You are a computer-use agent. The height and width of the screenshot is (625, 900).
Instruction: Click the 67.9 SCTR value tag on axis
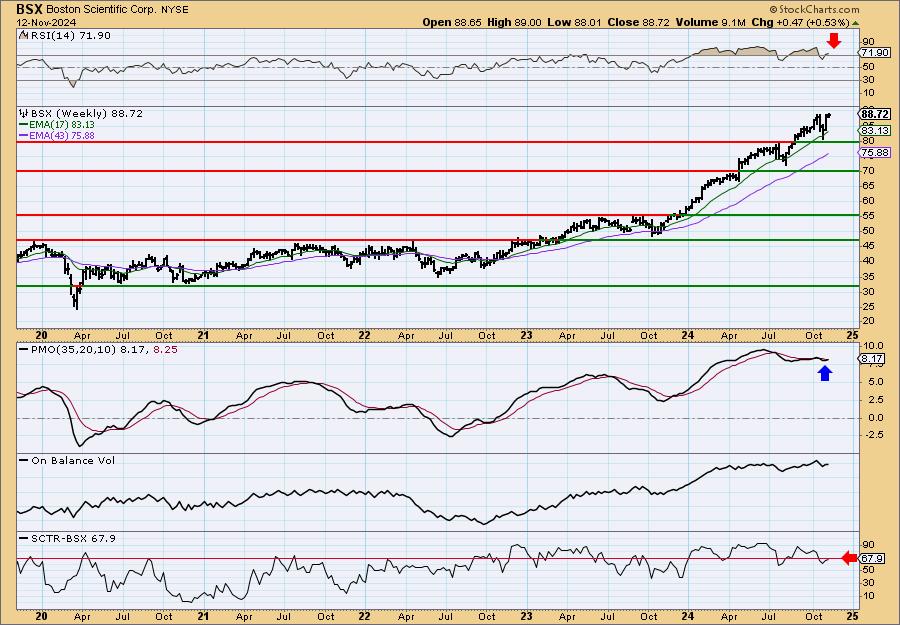tap(872, 558)
